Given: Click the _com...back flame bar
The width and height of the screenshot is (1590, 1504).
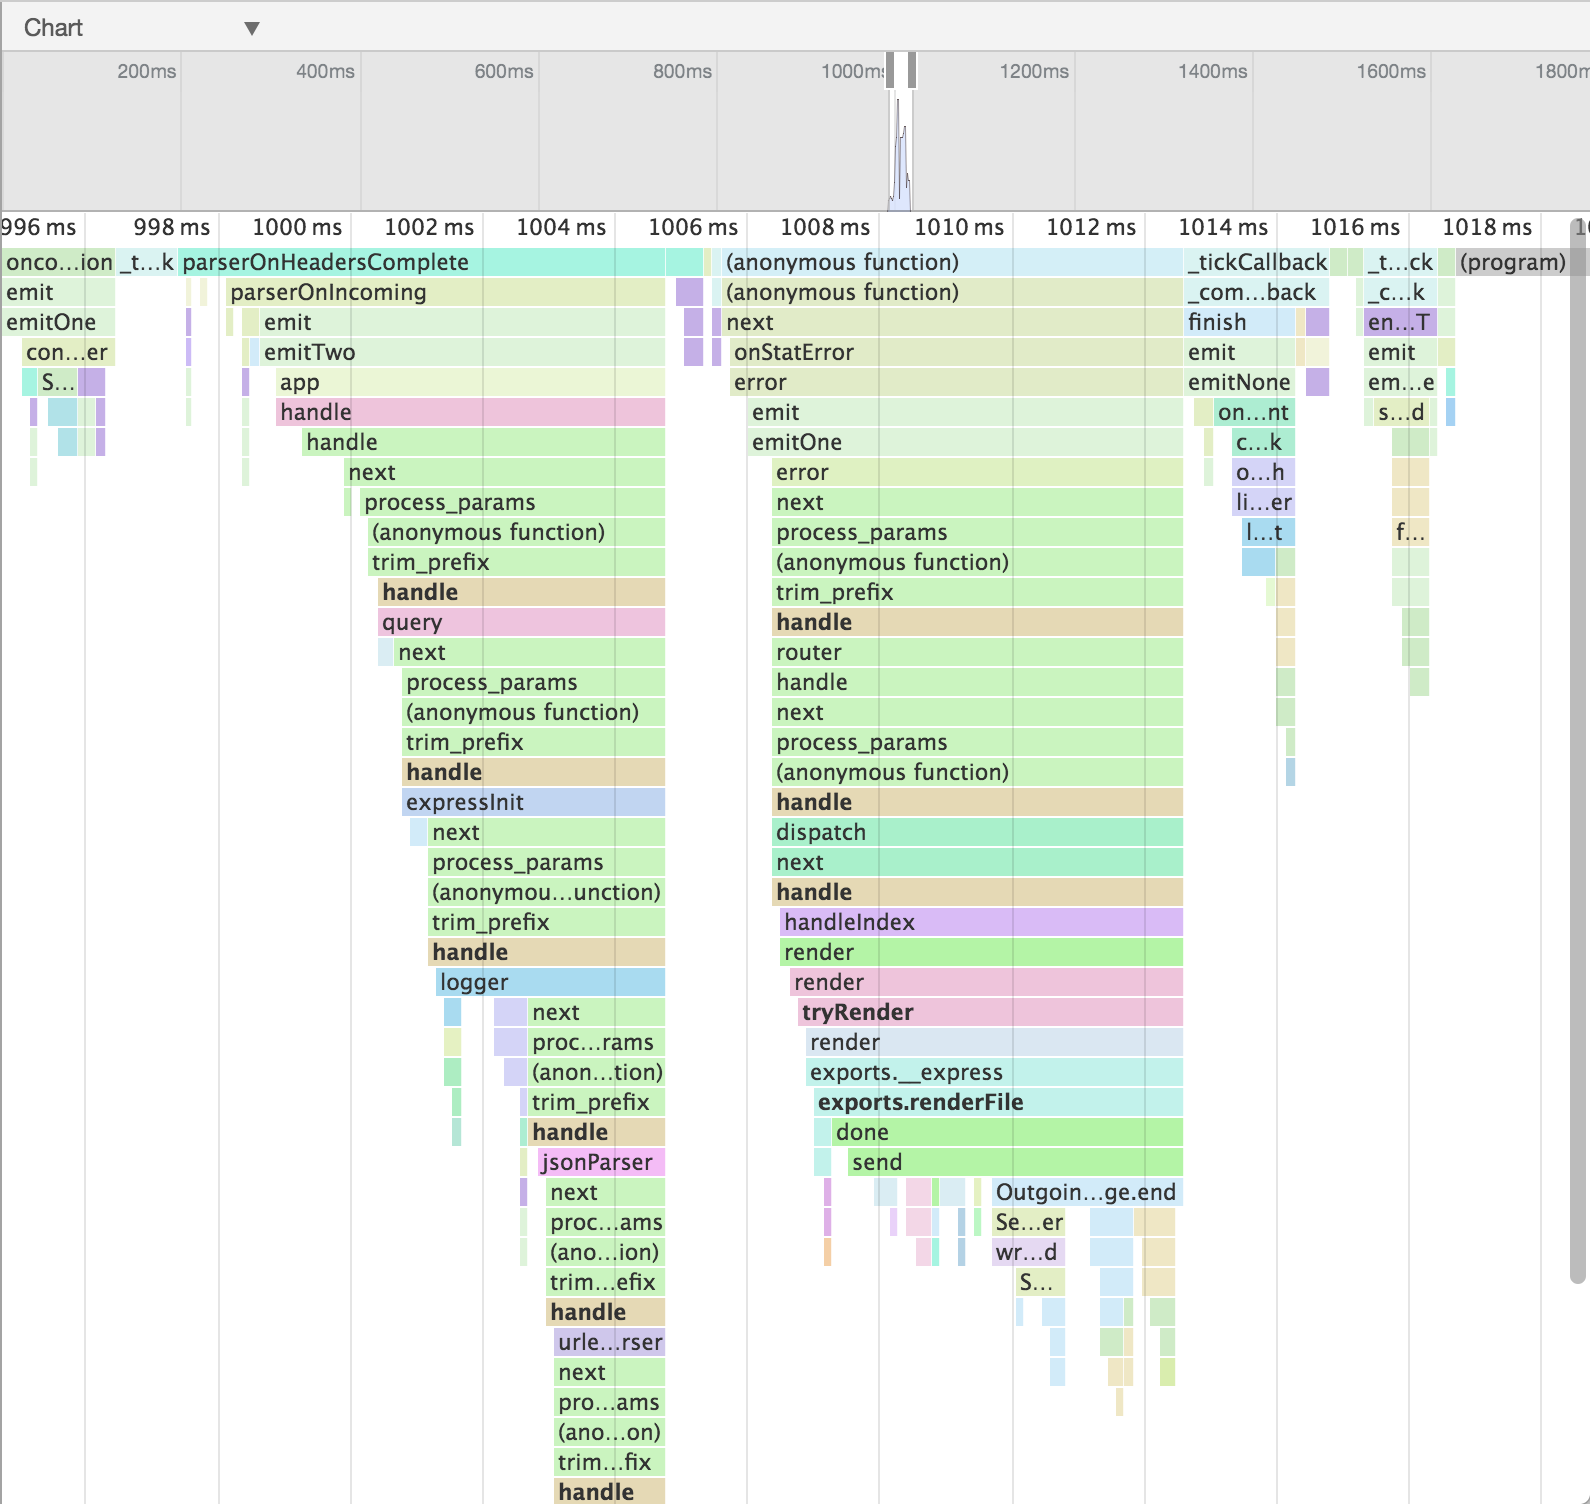Looking at the screenshot, I should tap(1257, 292).
